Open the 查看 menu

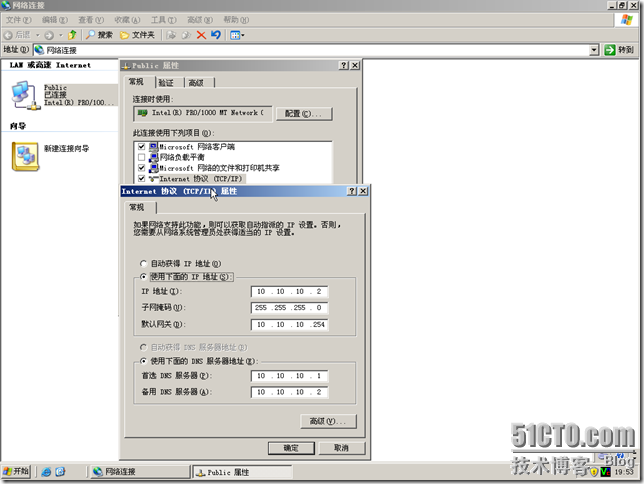click(x=91, y=20)
